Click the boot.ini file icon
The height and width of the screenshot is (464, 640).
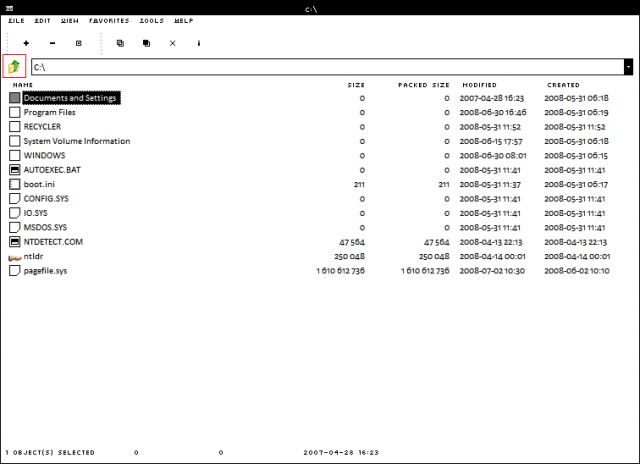[x=15, y=184]
